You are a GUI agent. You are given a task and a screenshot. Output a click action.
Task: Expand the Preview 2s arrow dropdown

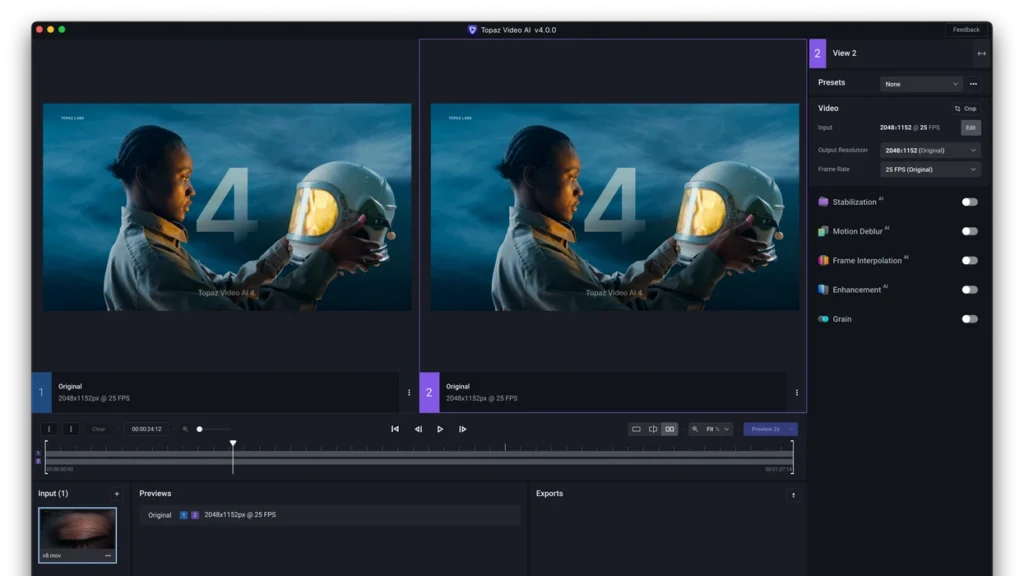[791, 429]
